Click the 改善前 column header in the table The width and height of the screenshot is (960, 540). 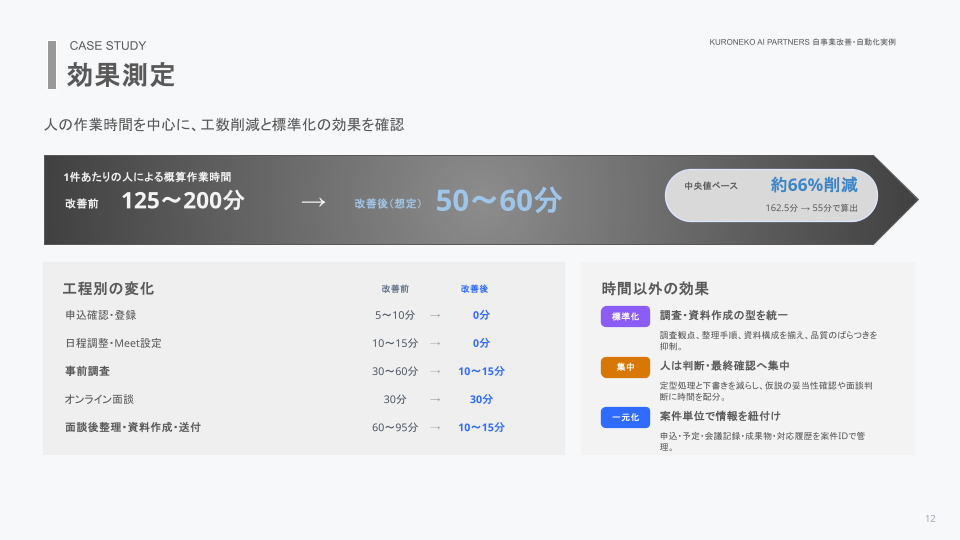tap(395, 289)
